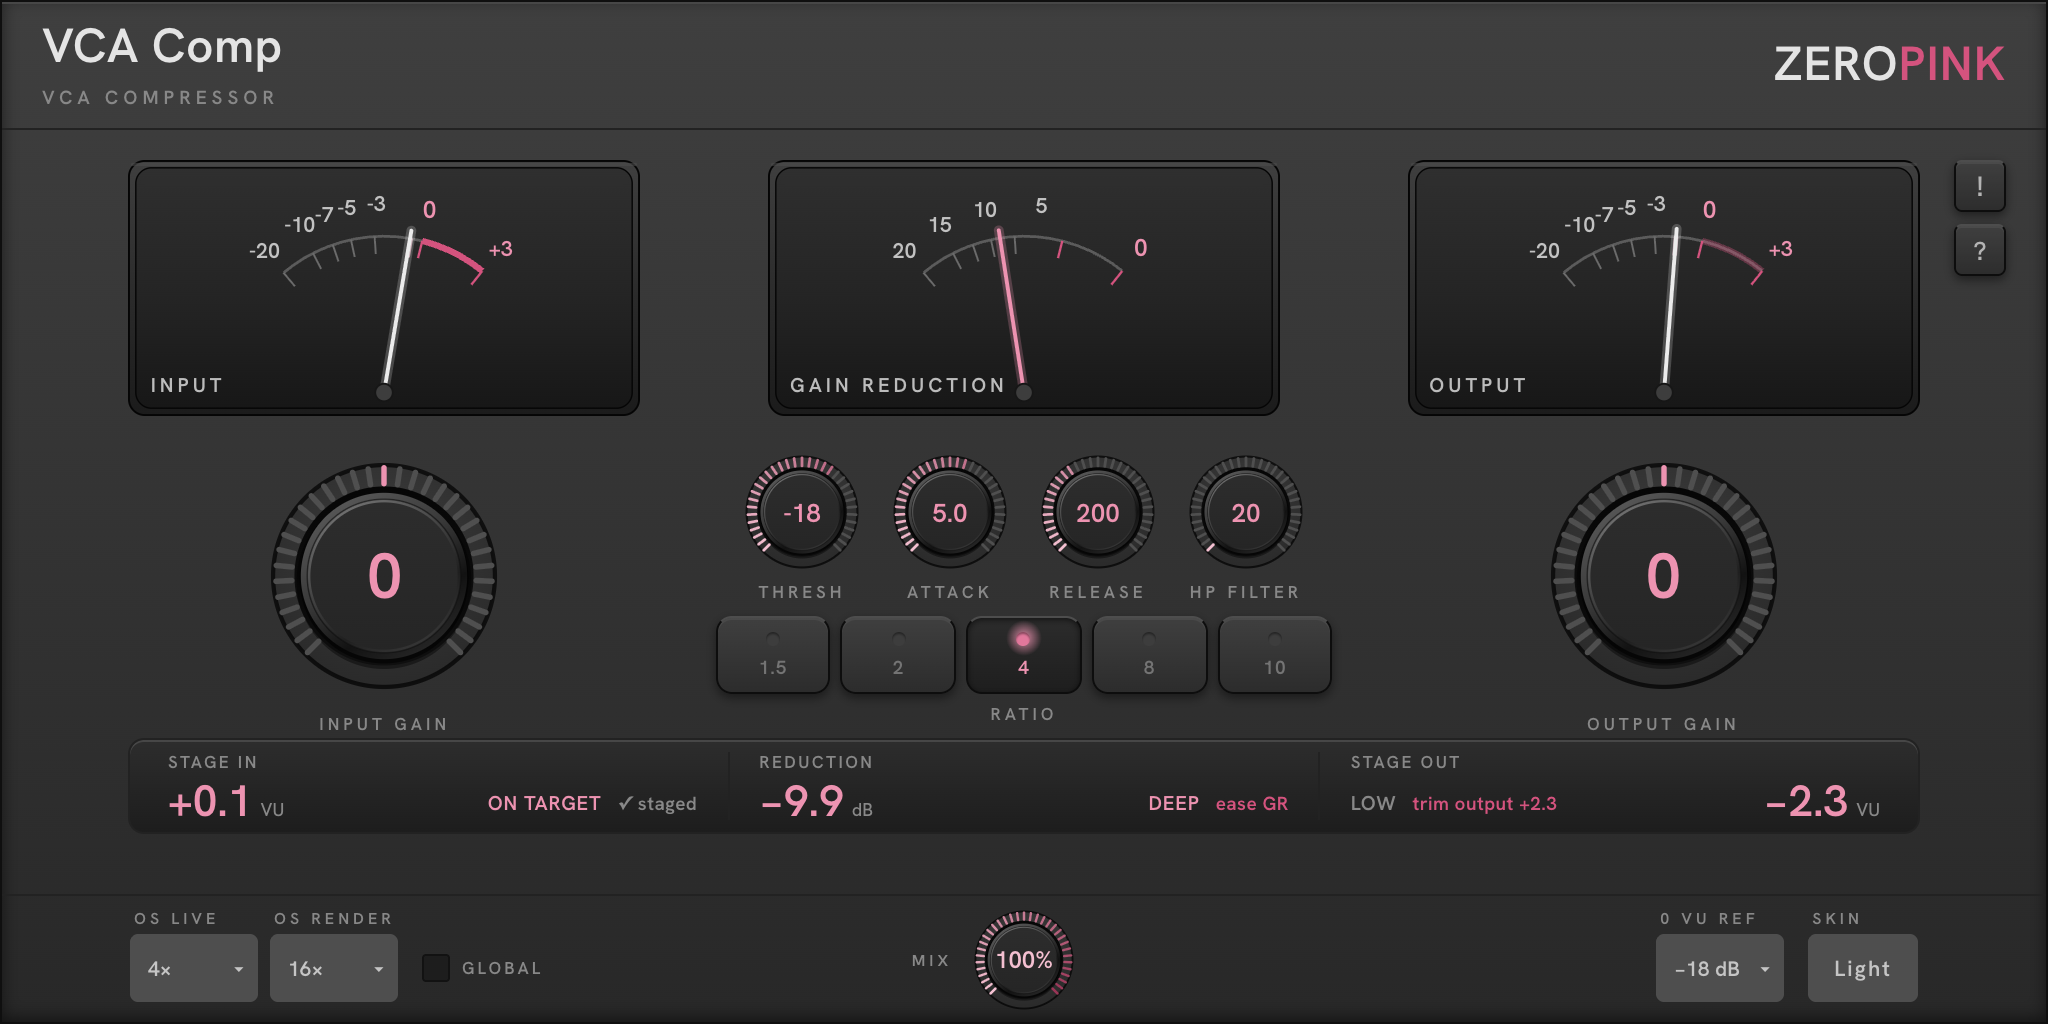Click the Attack knob showing 5.0
The image size is (2048, 1024).
coord(950,513)
